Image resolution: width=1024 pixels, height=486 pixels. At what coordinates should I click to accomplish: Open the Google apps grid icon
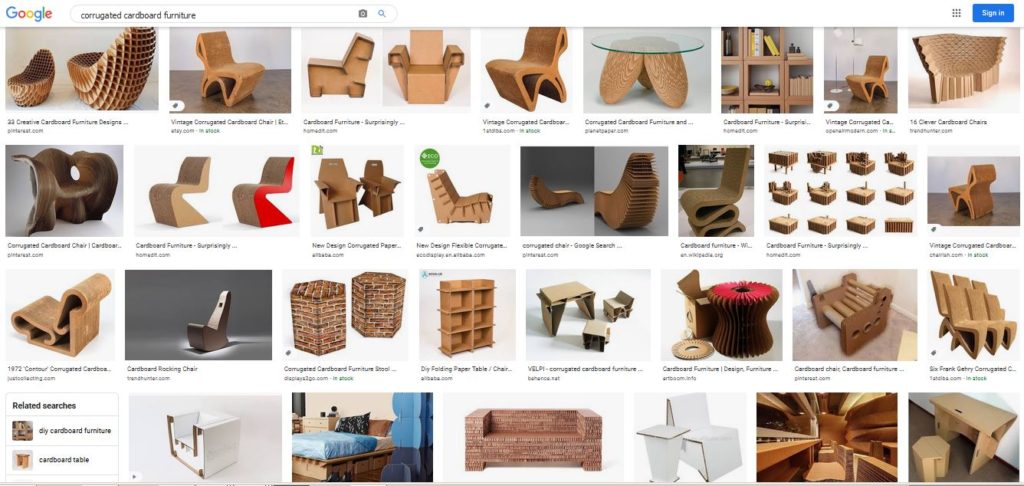pos(956,13)
